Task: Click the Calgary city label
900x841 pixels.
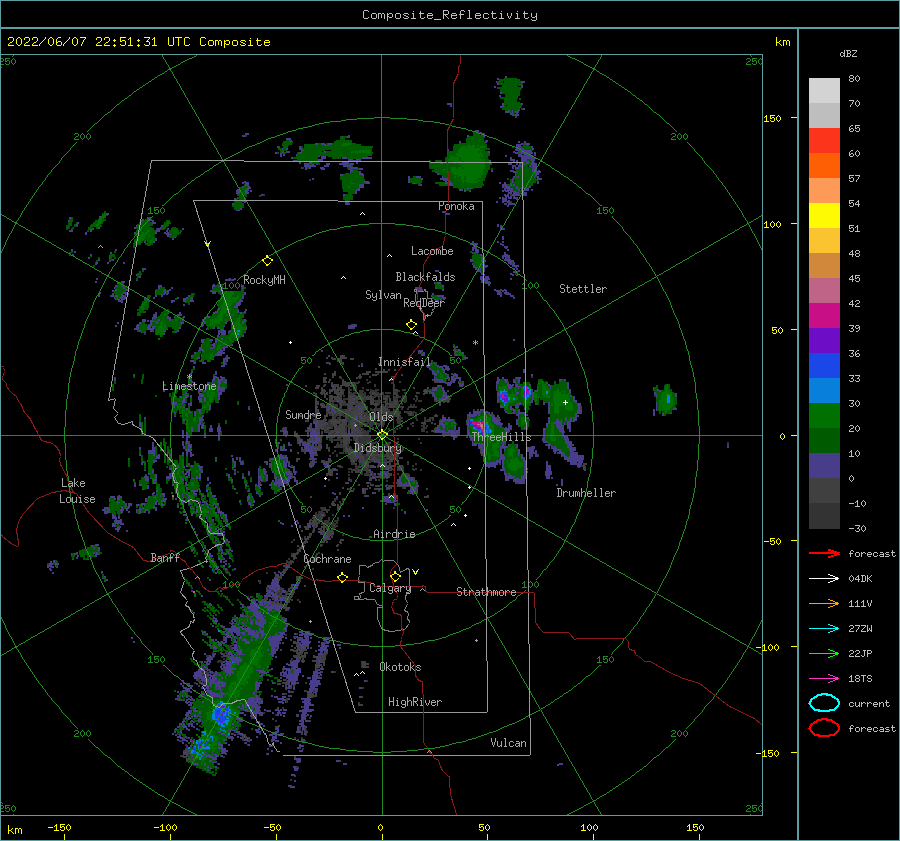Action: (390, 588)
